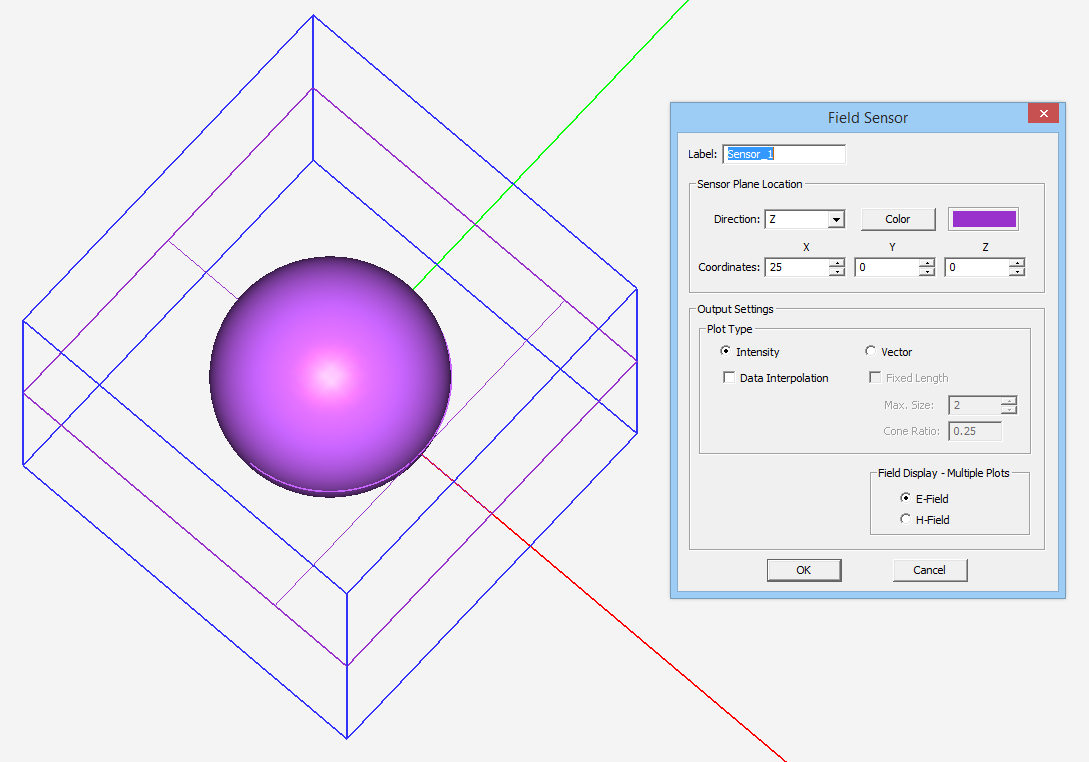Select the Vector plot type
Viewport: 1089px width, 762px height.
click(871, 352)
